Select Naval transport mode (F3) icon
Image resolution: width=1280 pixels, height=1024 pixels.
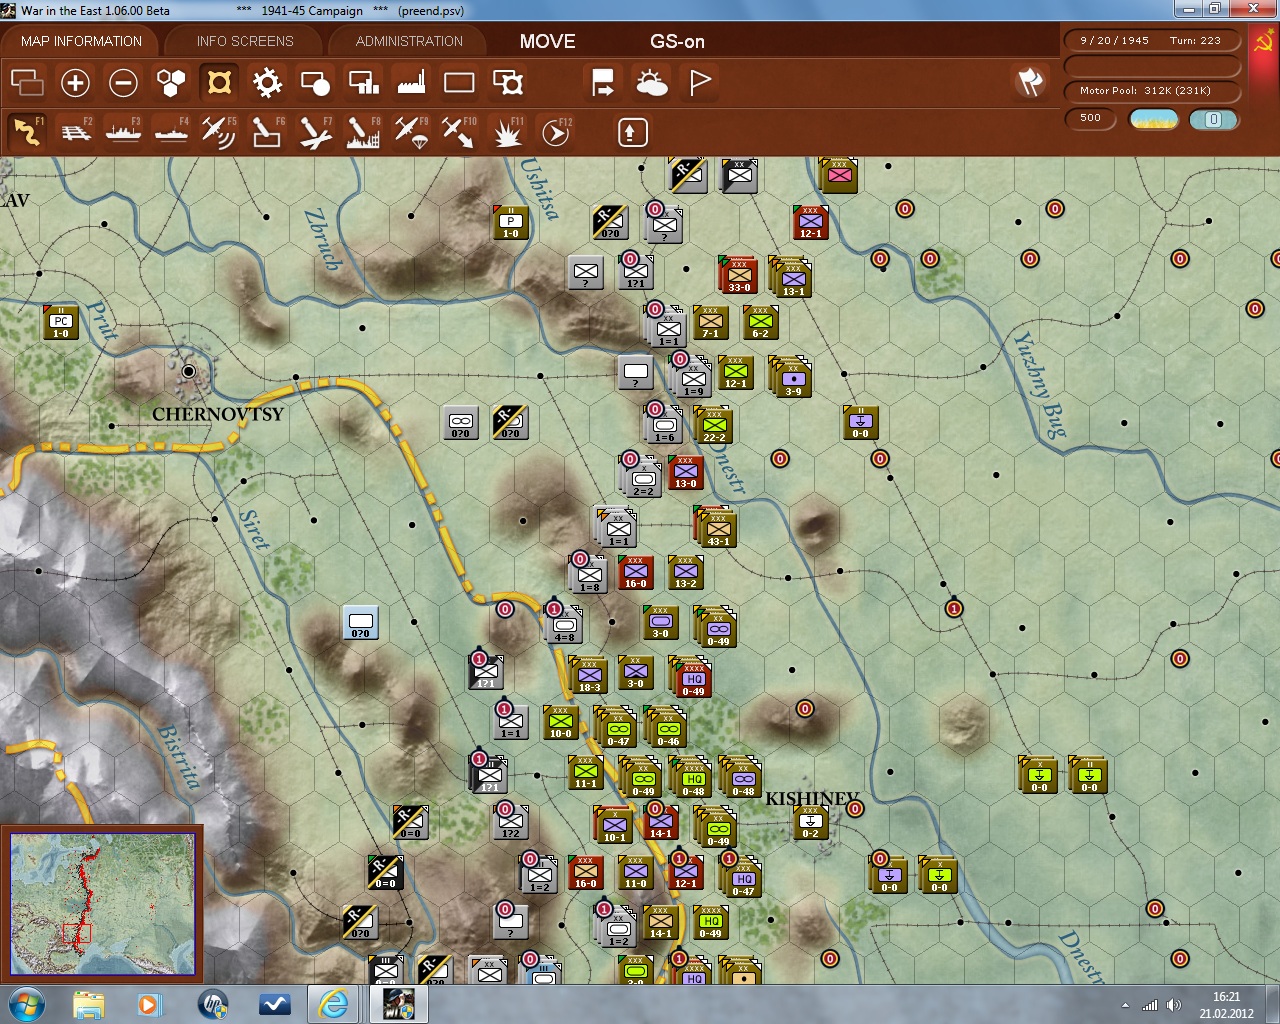(124, 132)
